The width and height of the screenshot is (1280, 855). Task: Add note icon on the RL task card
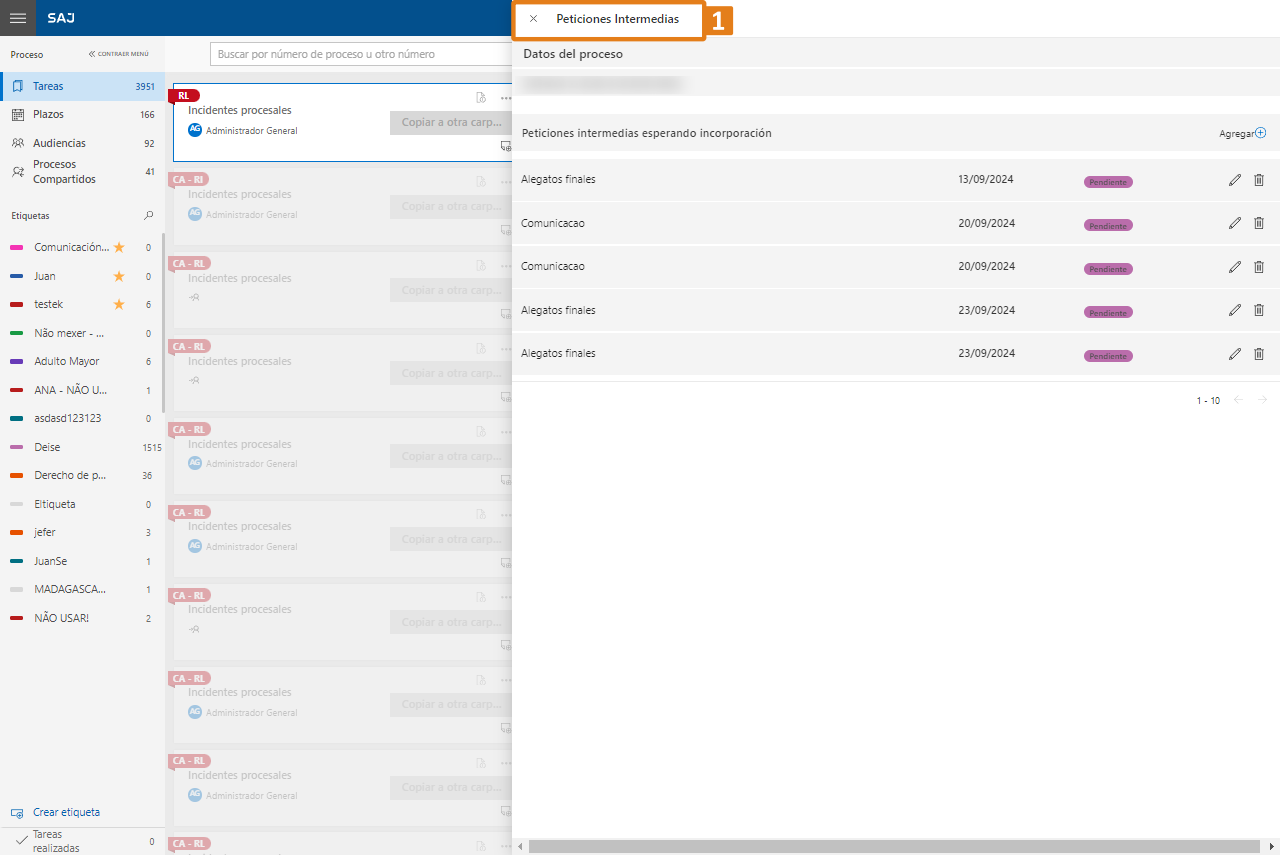click(x=506, y=146)
